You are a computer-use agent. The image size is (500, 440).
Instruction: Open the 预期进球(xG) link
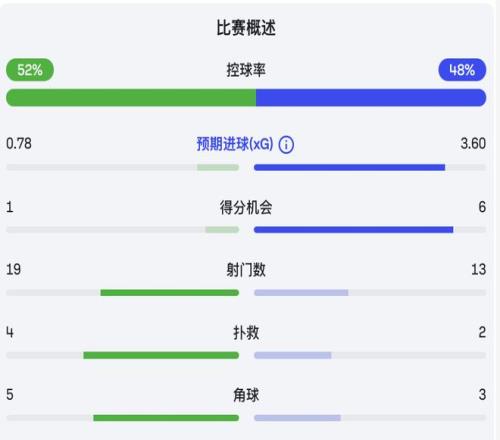[235, 144]
